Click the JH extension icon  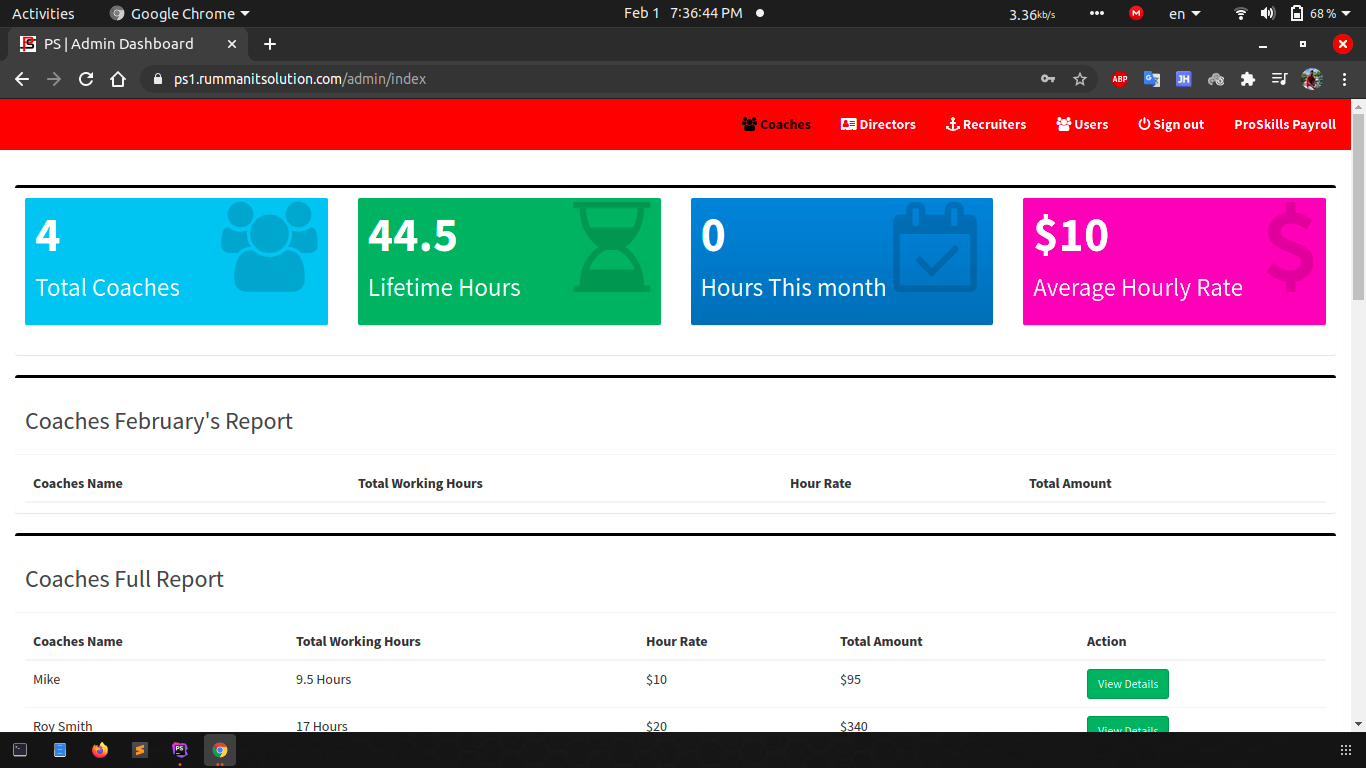click(1183, 79)
